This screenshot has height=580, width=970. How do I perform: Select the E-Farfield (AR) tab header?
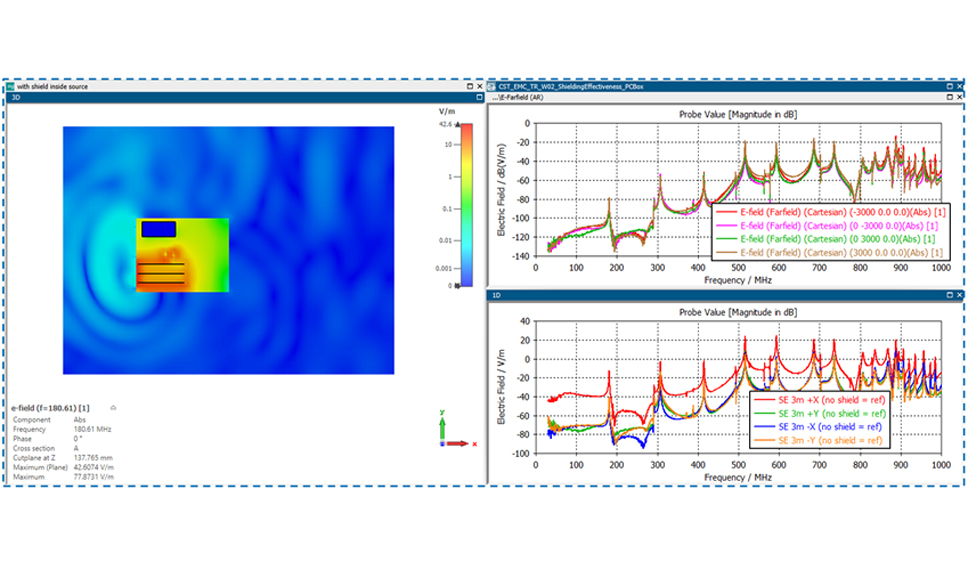click(x=520, y=98)
